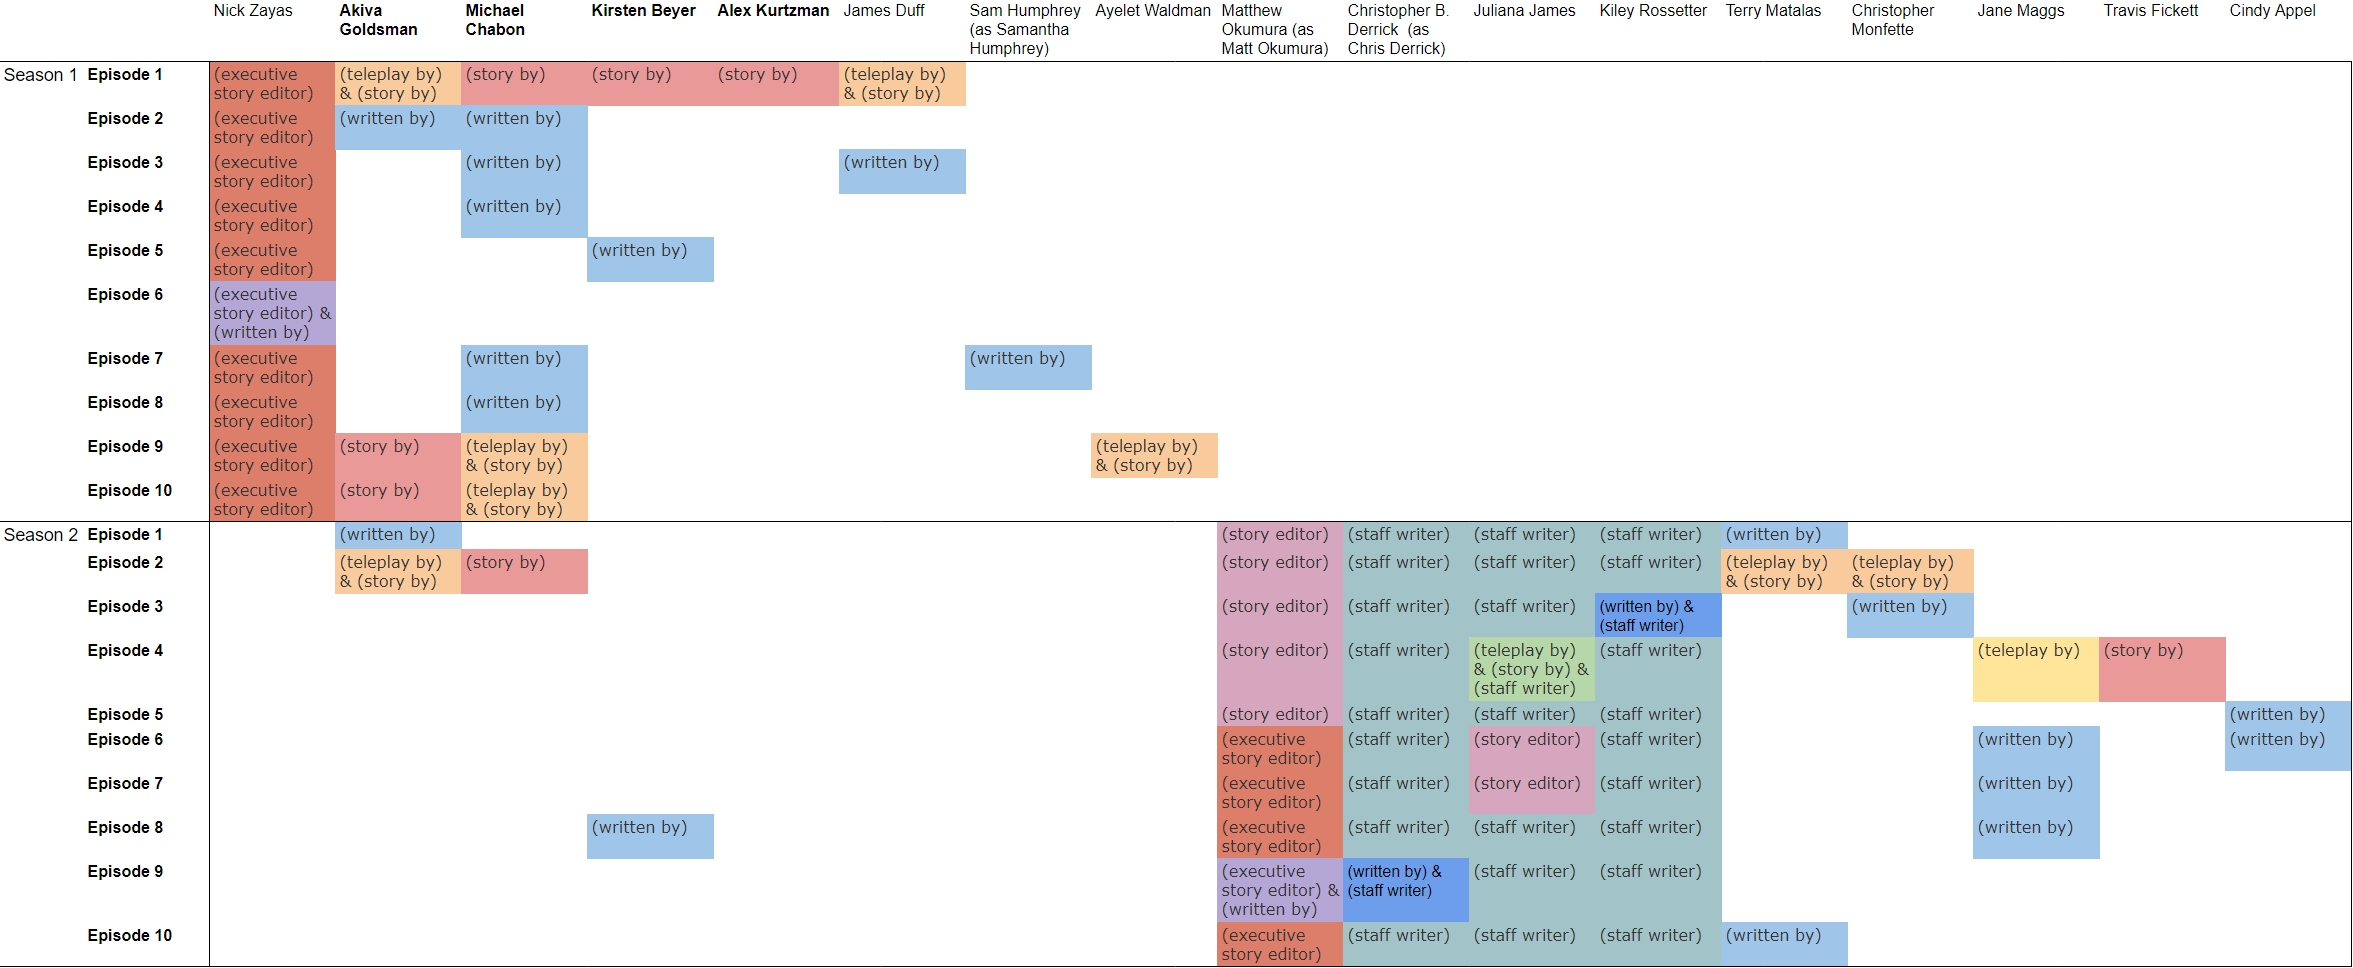Click Terry Matalas's (written by) in Season 2 Episode 1
This screenshot has height=968, width=2353.
pyautogui.click(x=1784, y=536)
